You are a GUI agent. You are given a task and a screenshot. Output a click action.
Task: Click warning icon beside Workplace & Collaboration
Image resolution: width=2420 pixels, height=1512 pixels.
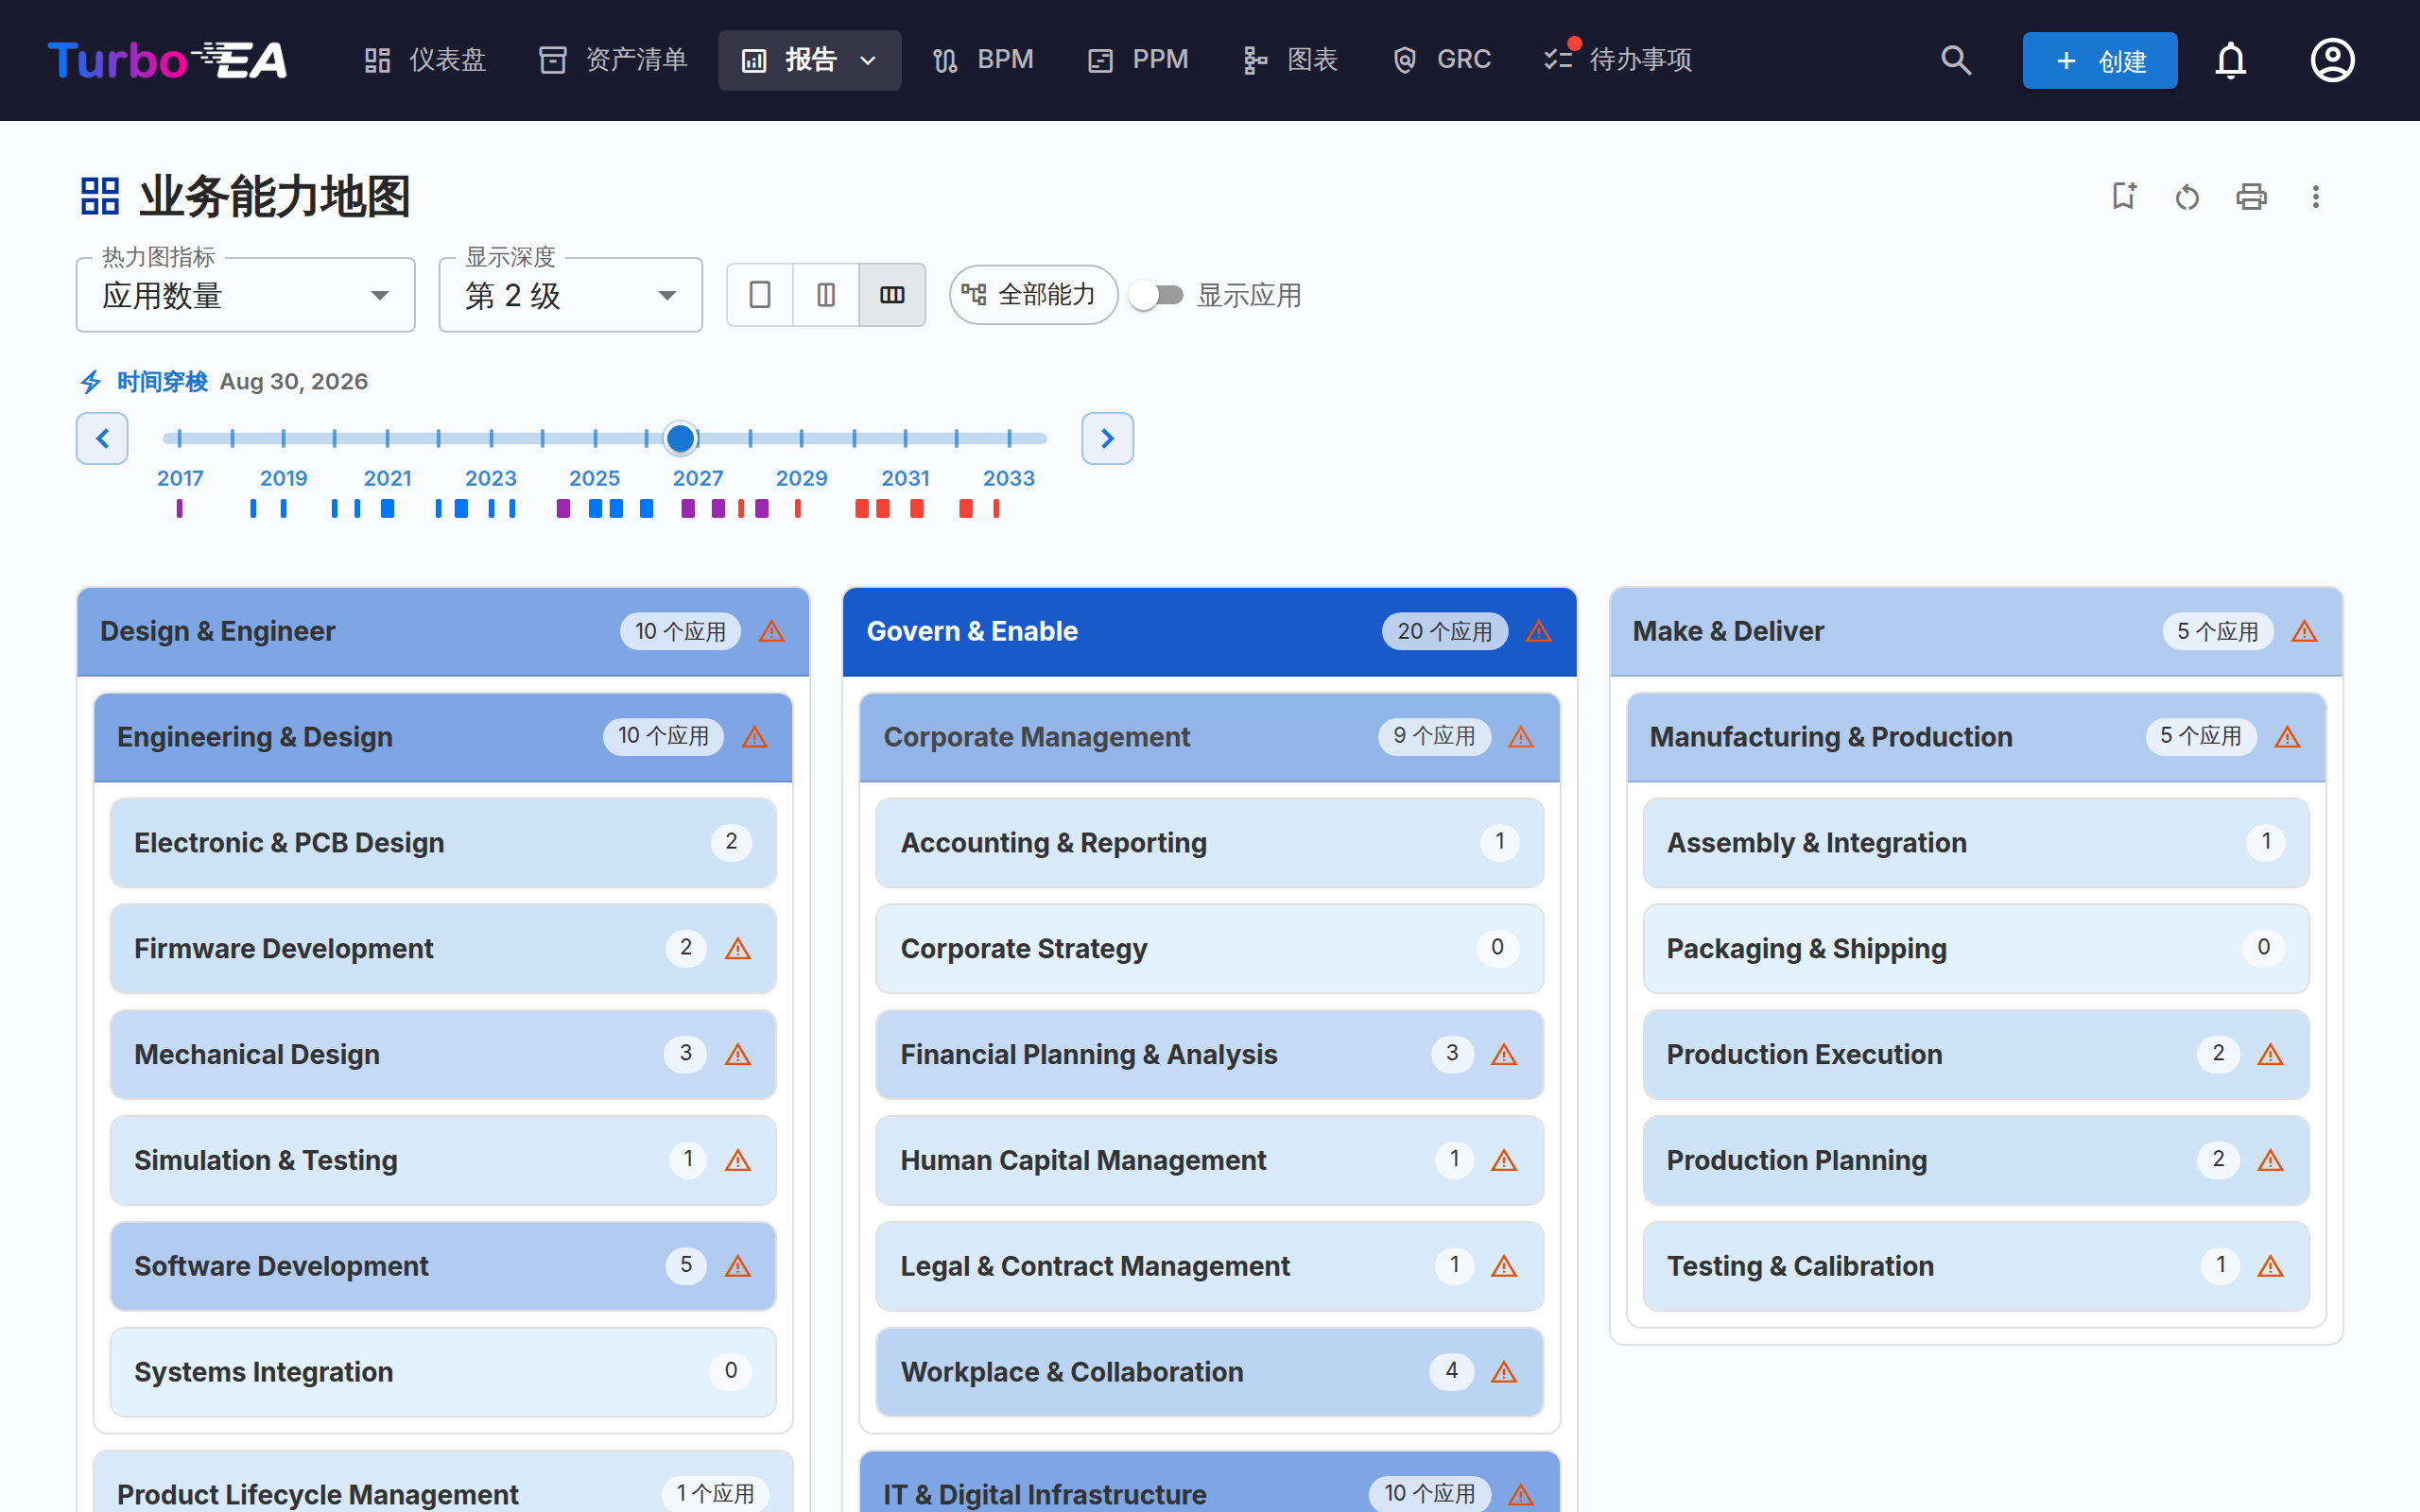[x=1504, y=1372]
